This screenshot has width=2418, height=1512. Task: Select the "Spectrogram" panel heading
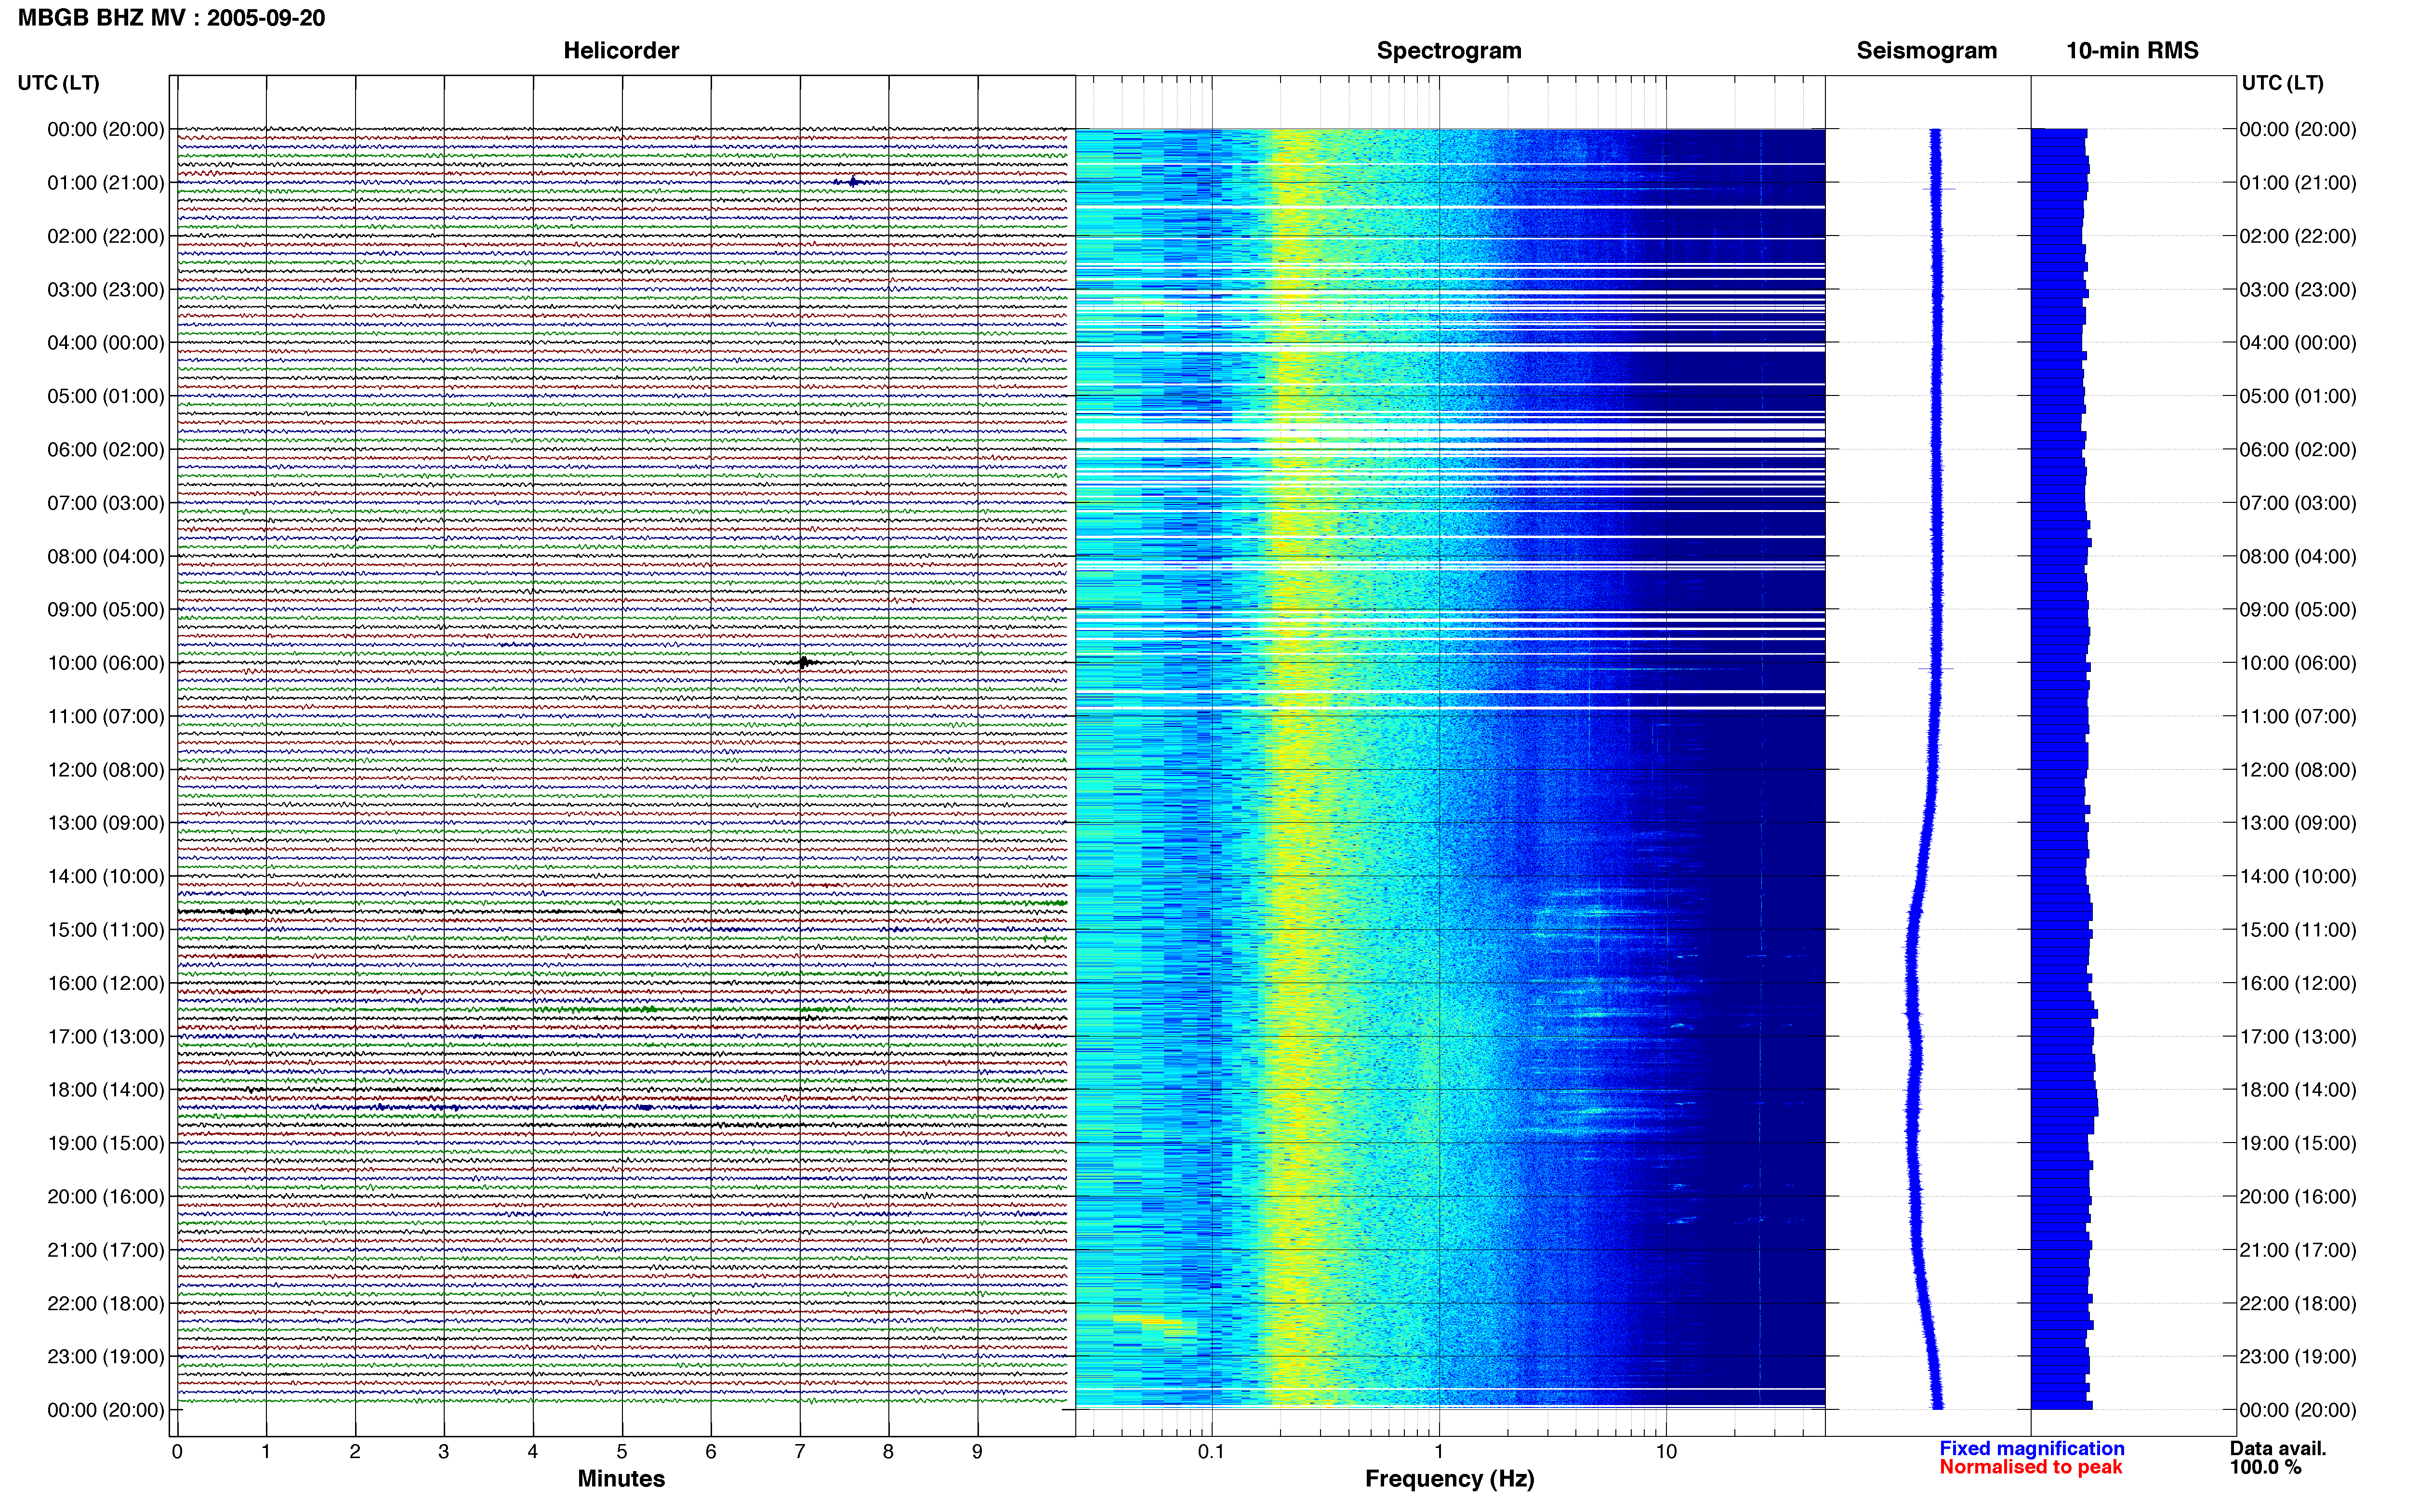point(1449,51)
